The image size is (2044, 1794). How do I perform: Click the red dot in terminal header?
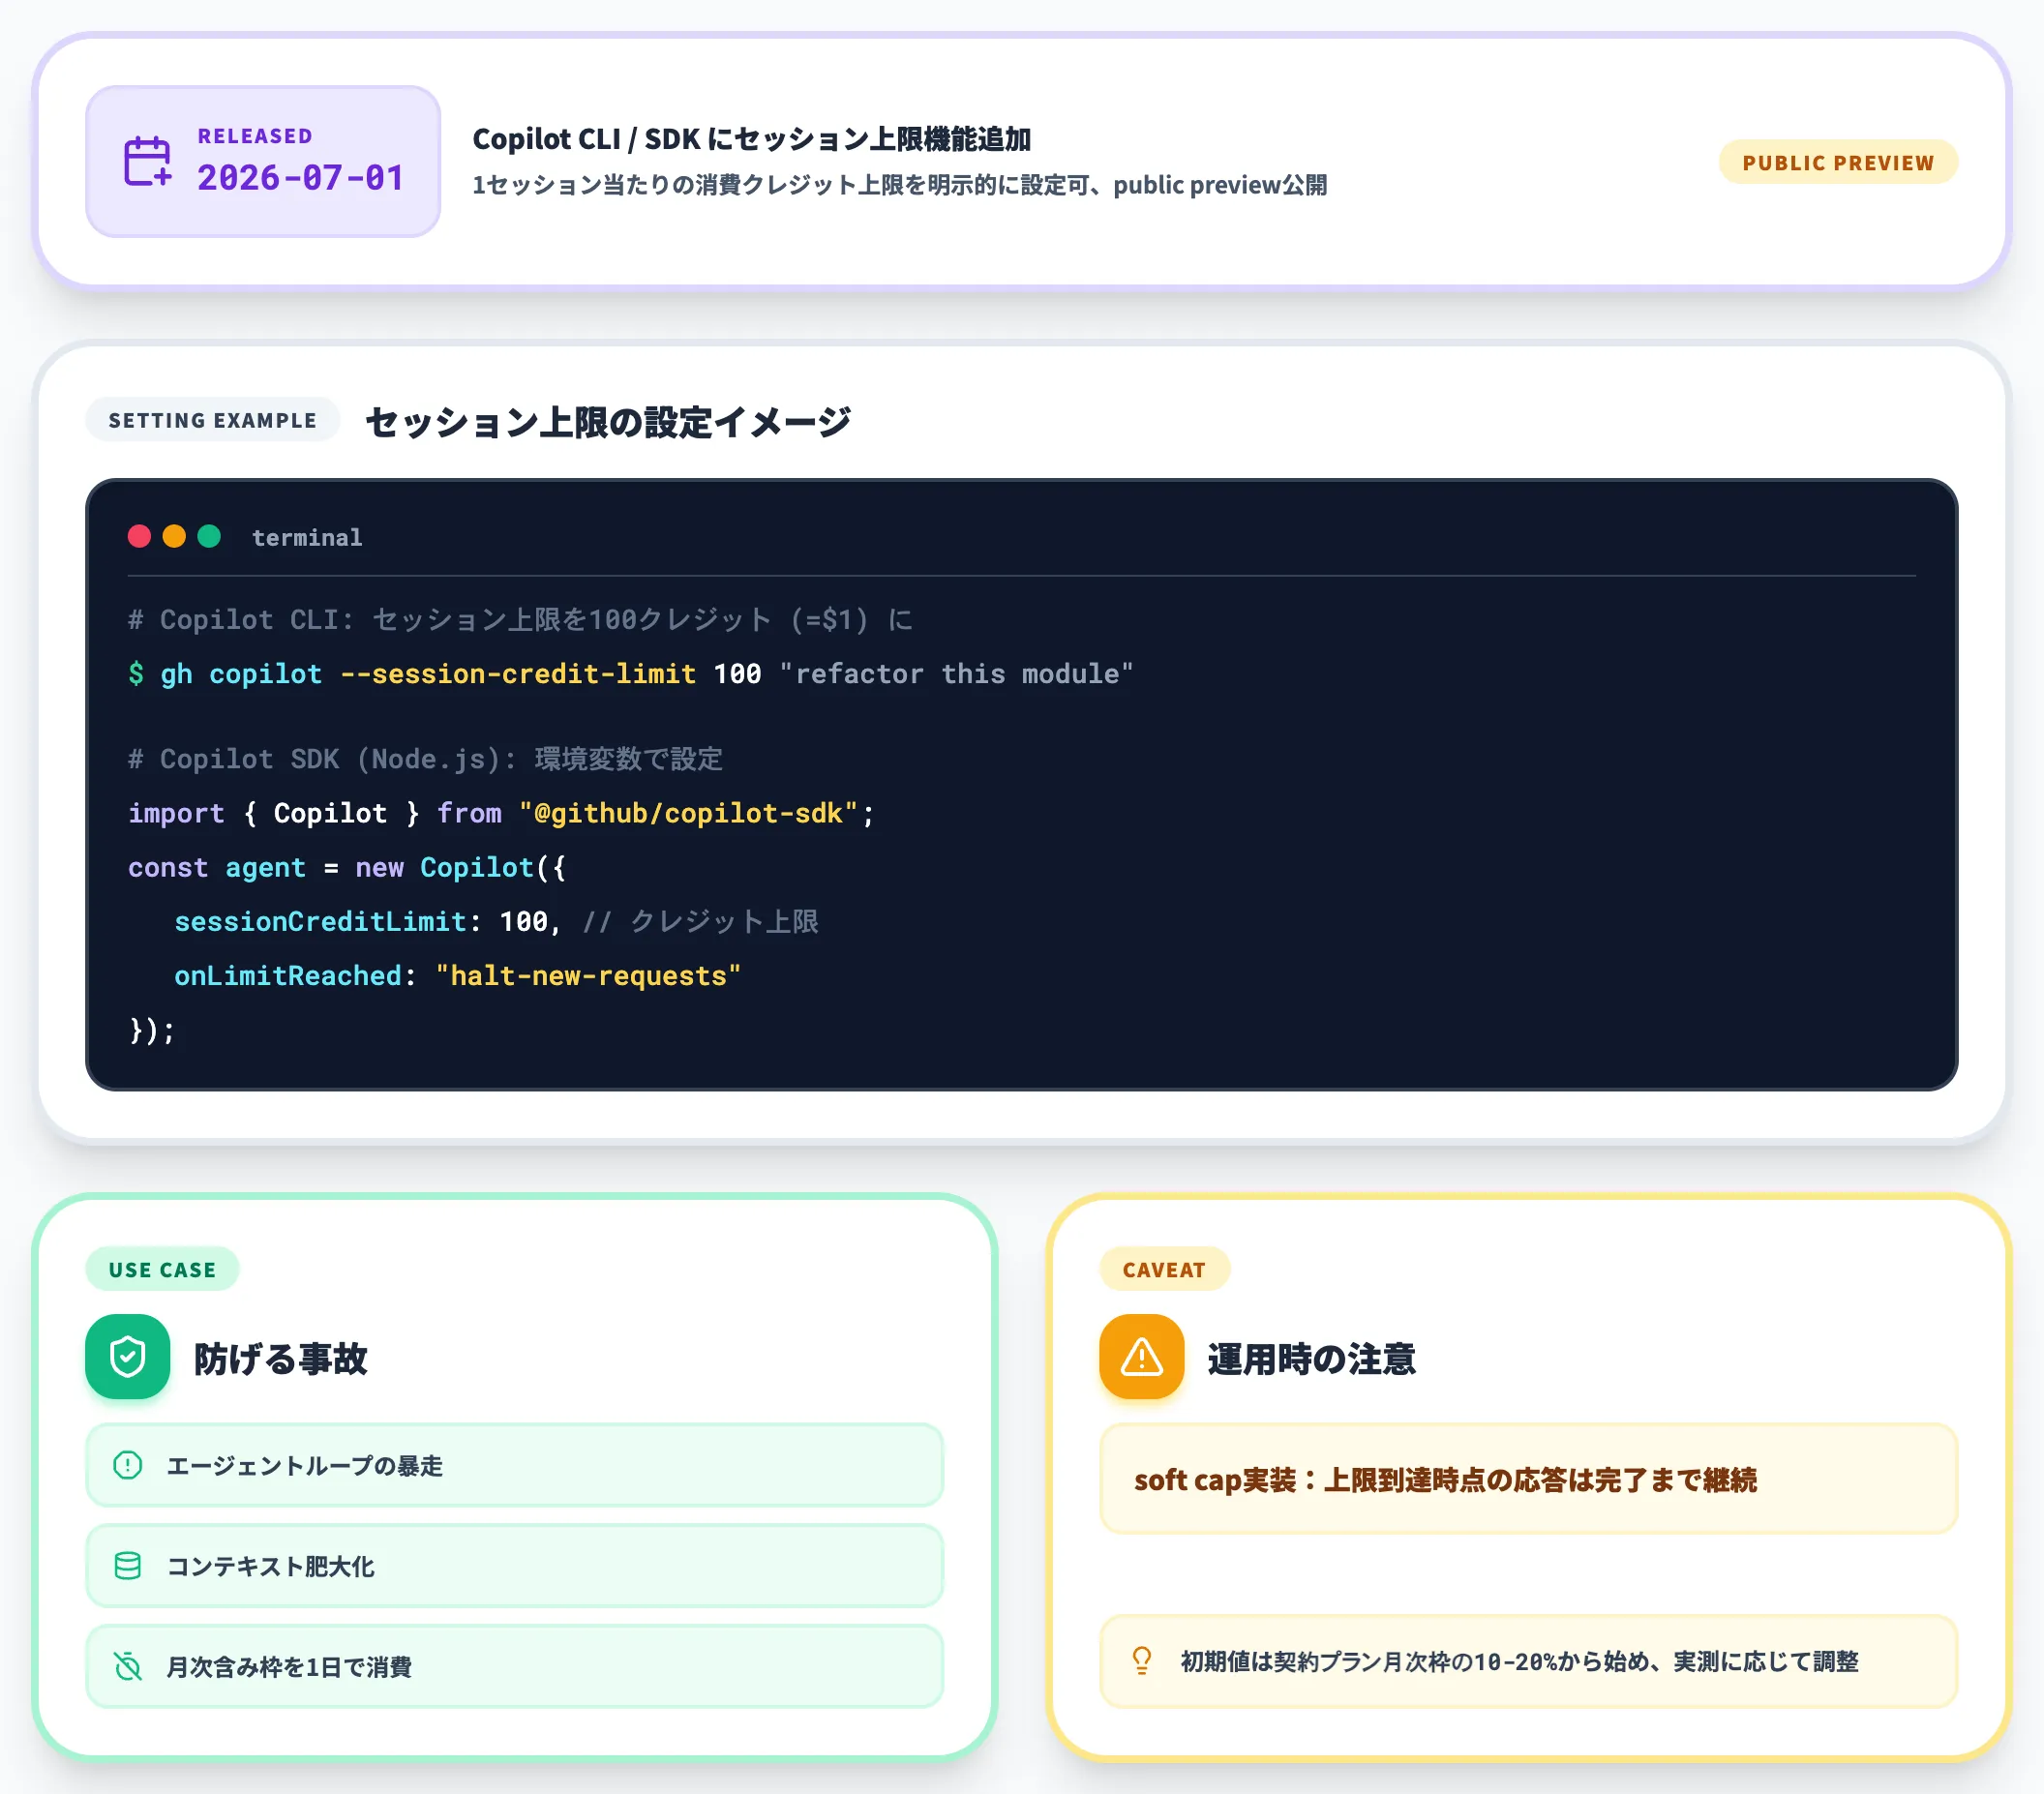click(x=140, y=537)
